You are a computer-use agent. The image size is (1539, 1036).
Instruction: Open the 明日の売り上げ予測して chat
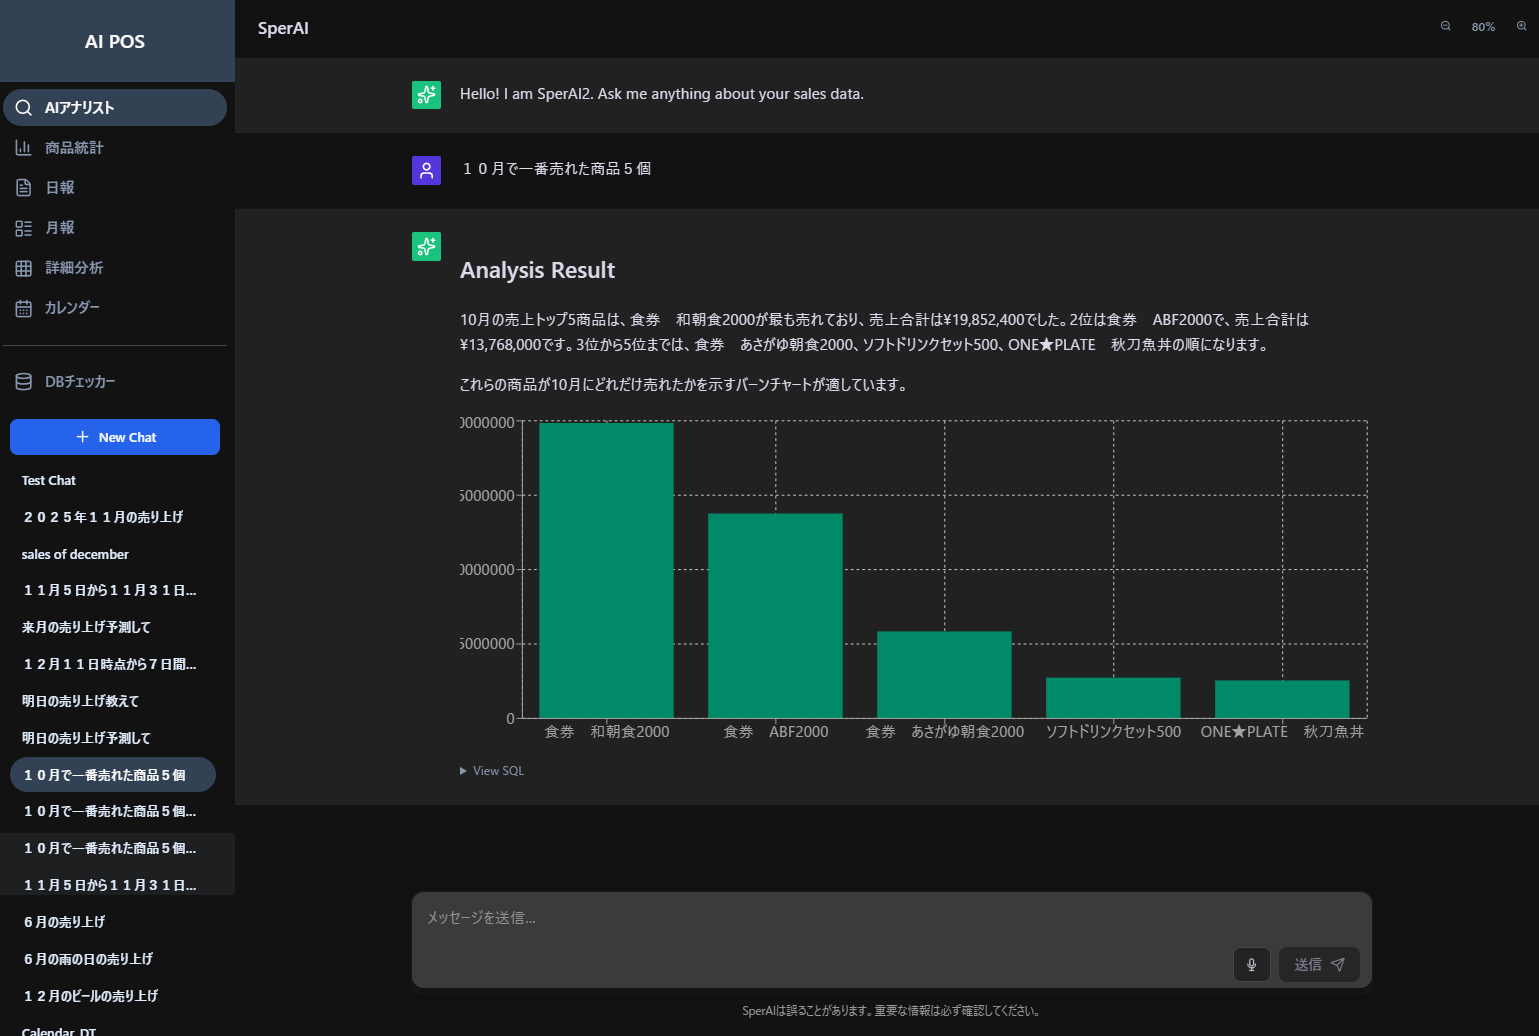click(x=113, y=738)
